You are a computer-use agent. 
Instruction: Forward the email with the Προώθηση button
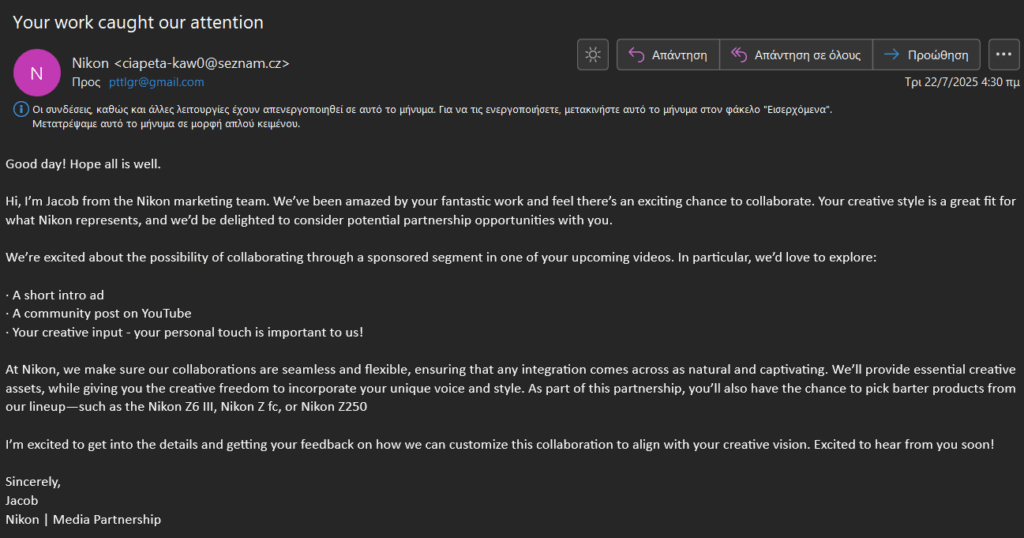click(x=926, y=55)
